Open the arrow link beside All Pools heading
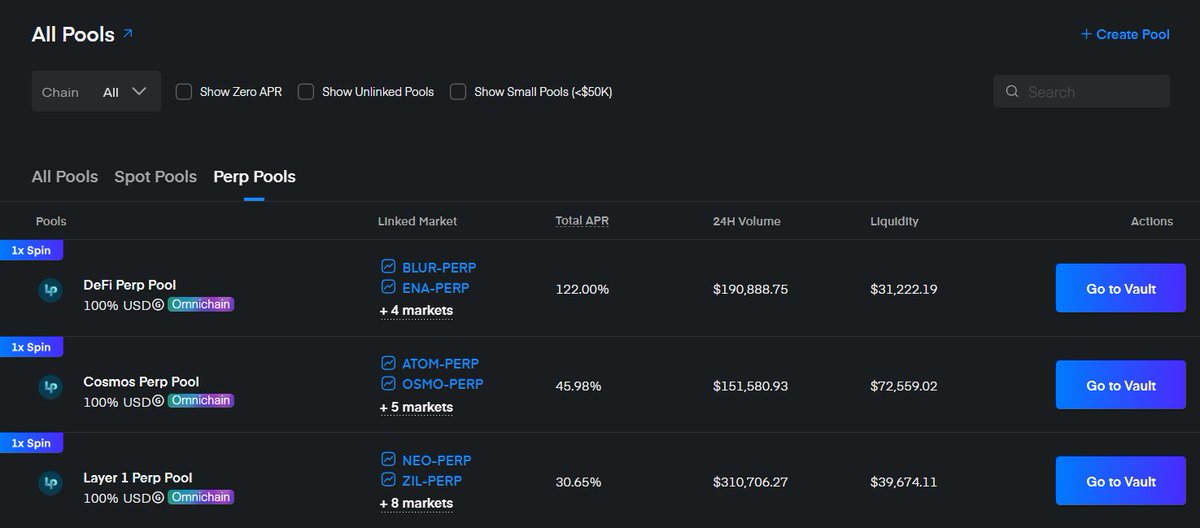 pyautogui.click(x=127, y=34)
